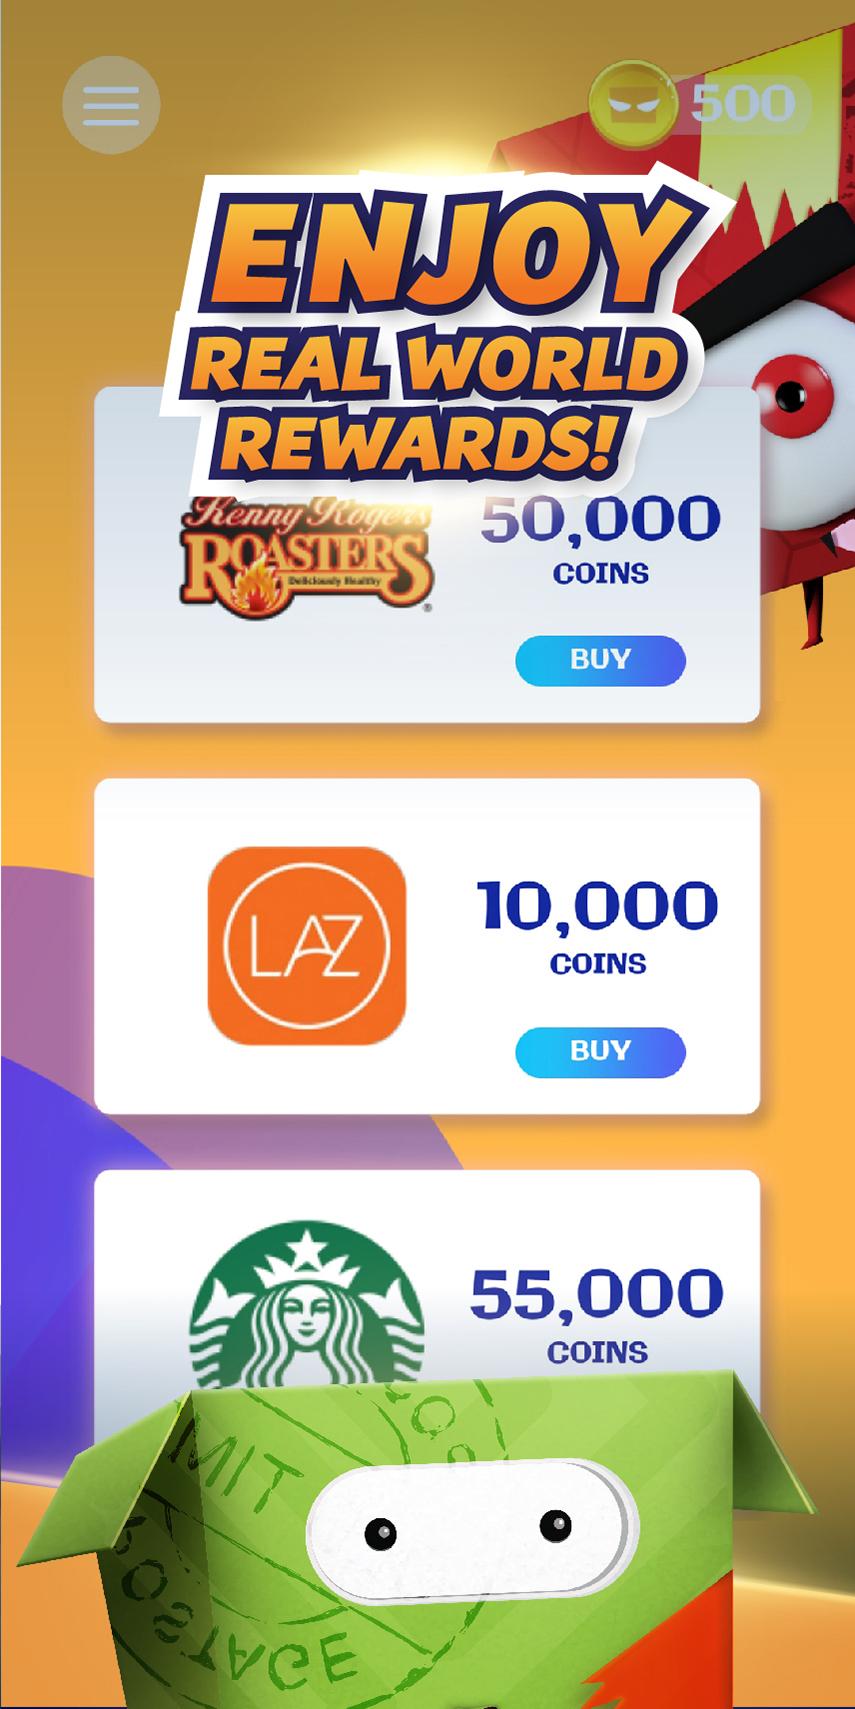Open the hamburger menu
Screen dimensions: 855x1709
click(x=111, y=105)
